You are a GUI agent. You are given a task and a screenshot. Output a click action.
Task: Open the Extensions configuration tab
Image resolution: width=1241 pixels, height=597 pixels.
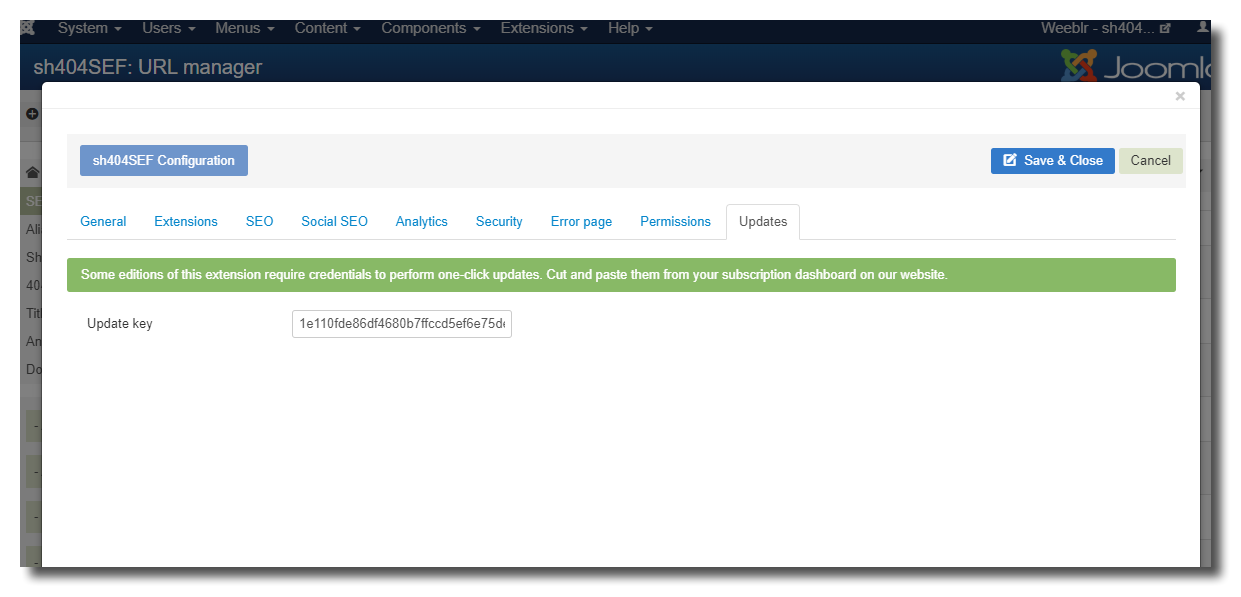pyautogui.click(x=186, y=221)
